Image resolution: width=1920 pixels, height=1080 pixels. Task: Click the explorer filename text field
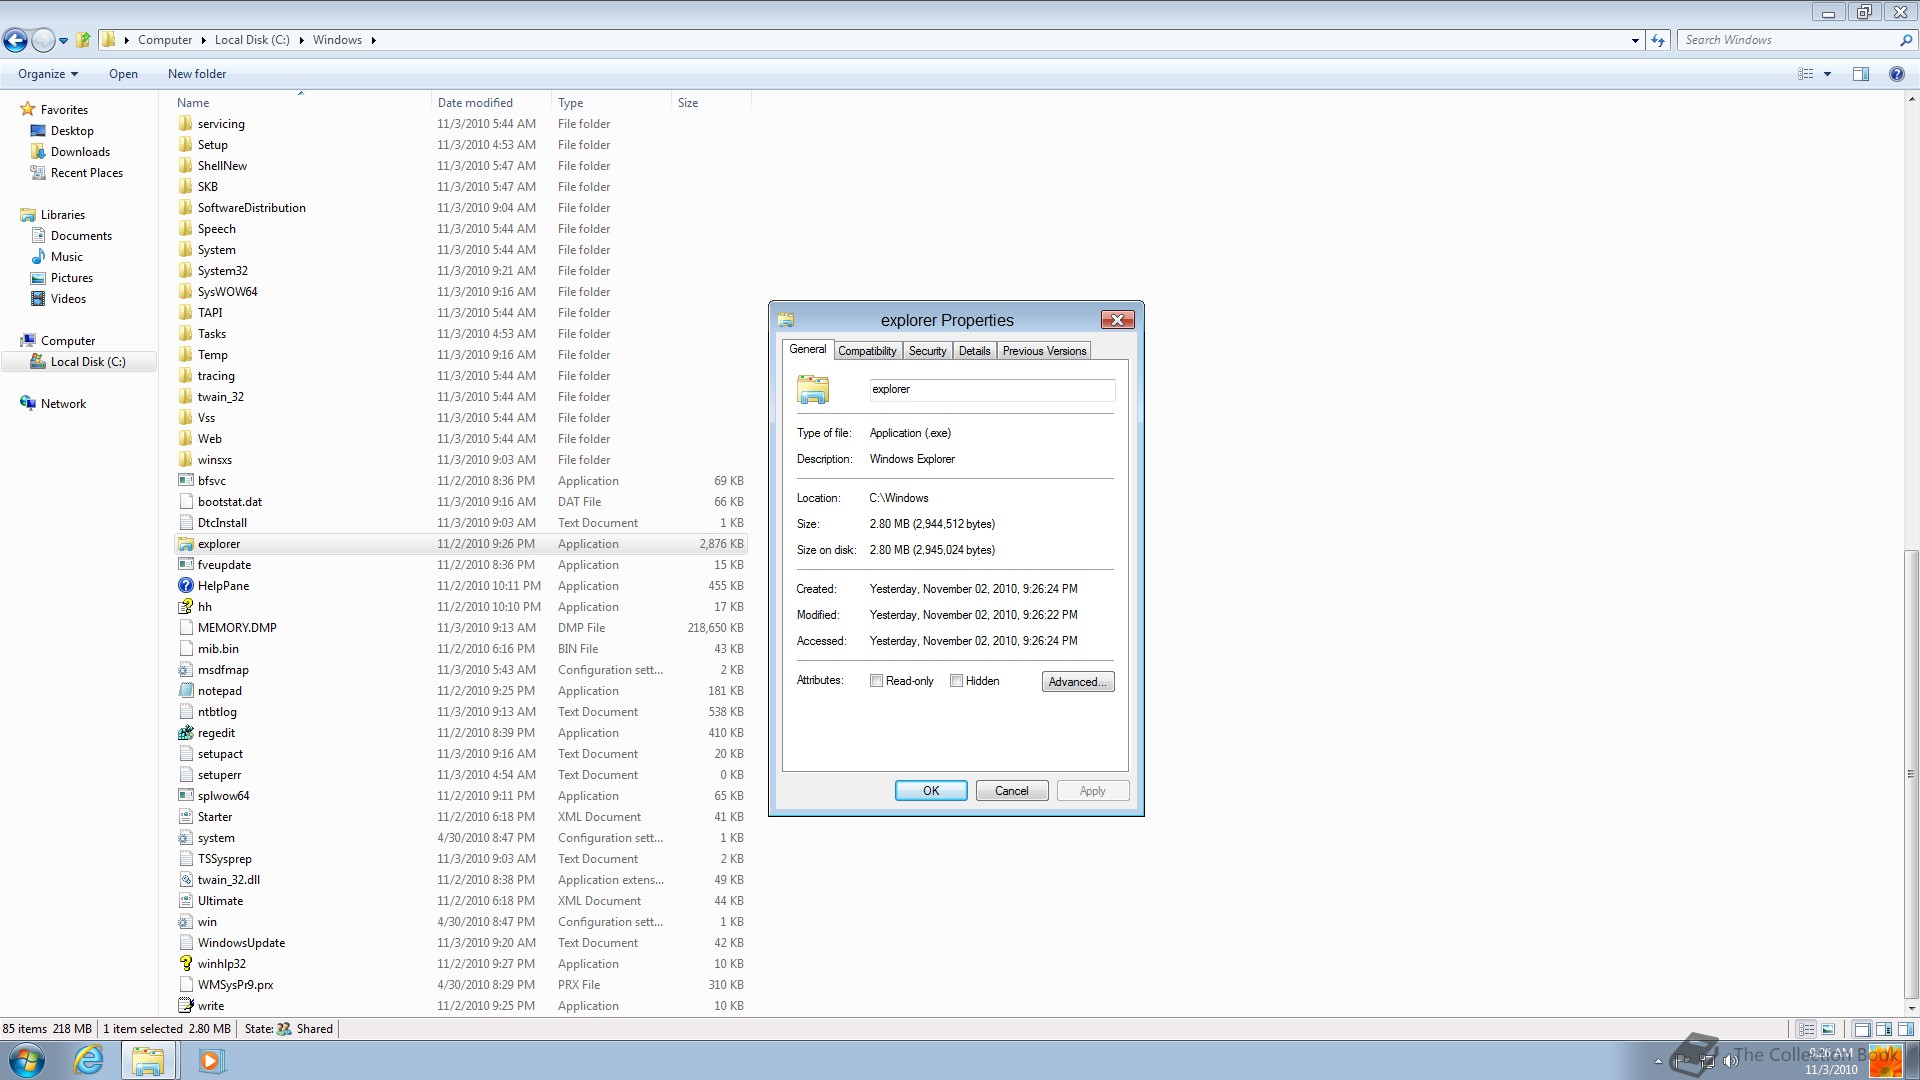[991, 390]
